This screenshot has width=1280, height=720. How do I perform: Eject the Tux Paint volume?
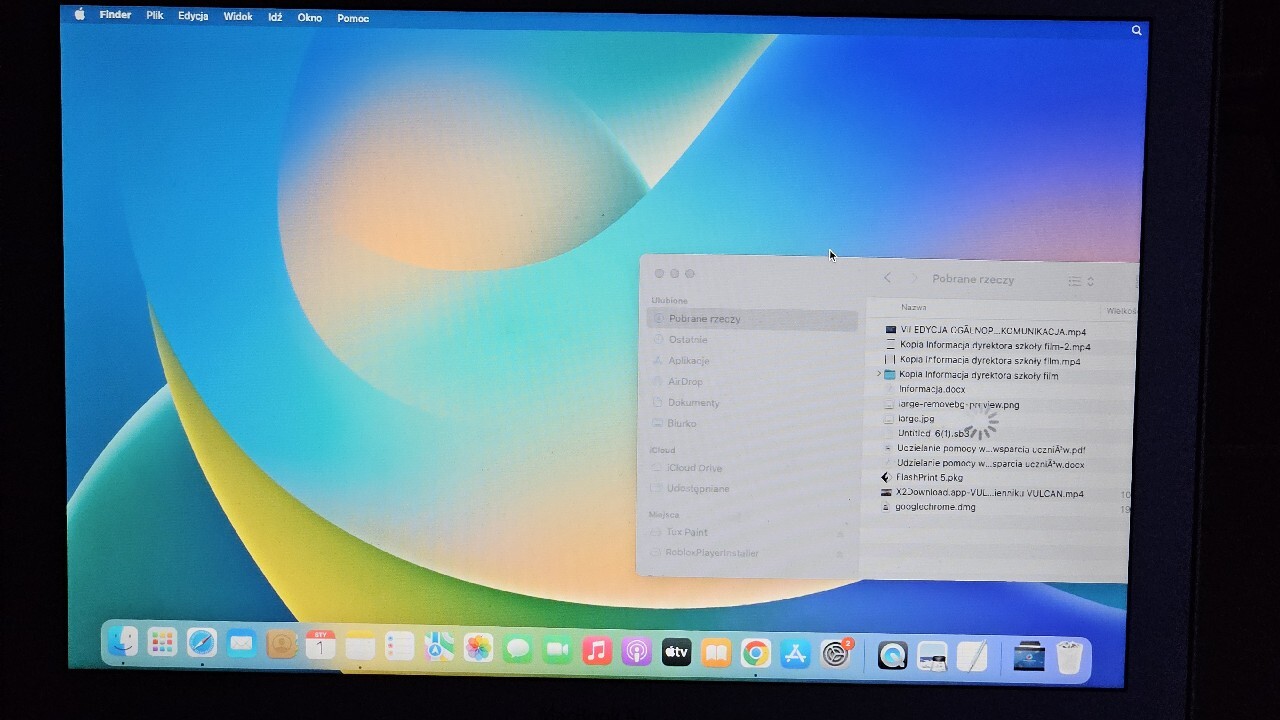840,534
